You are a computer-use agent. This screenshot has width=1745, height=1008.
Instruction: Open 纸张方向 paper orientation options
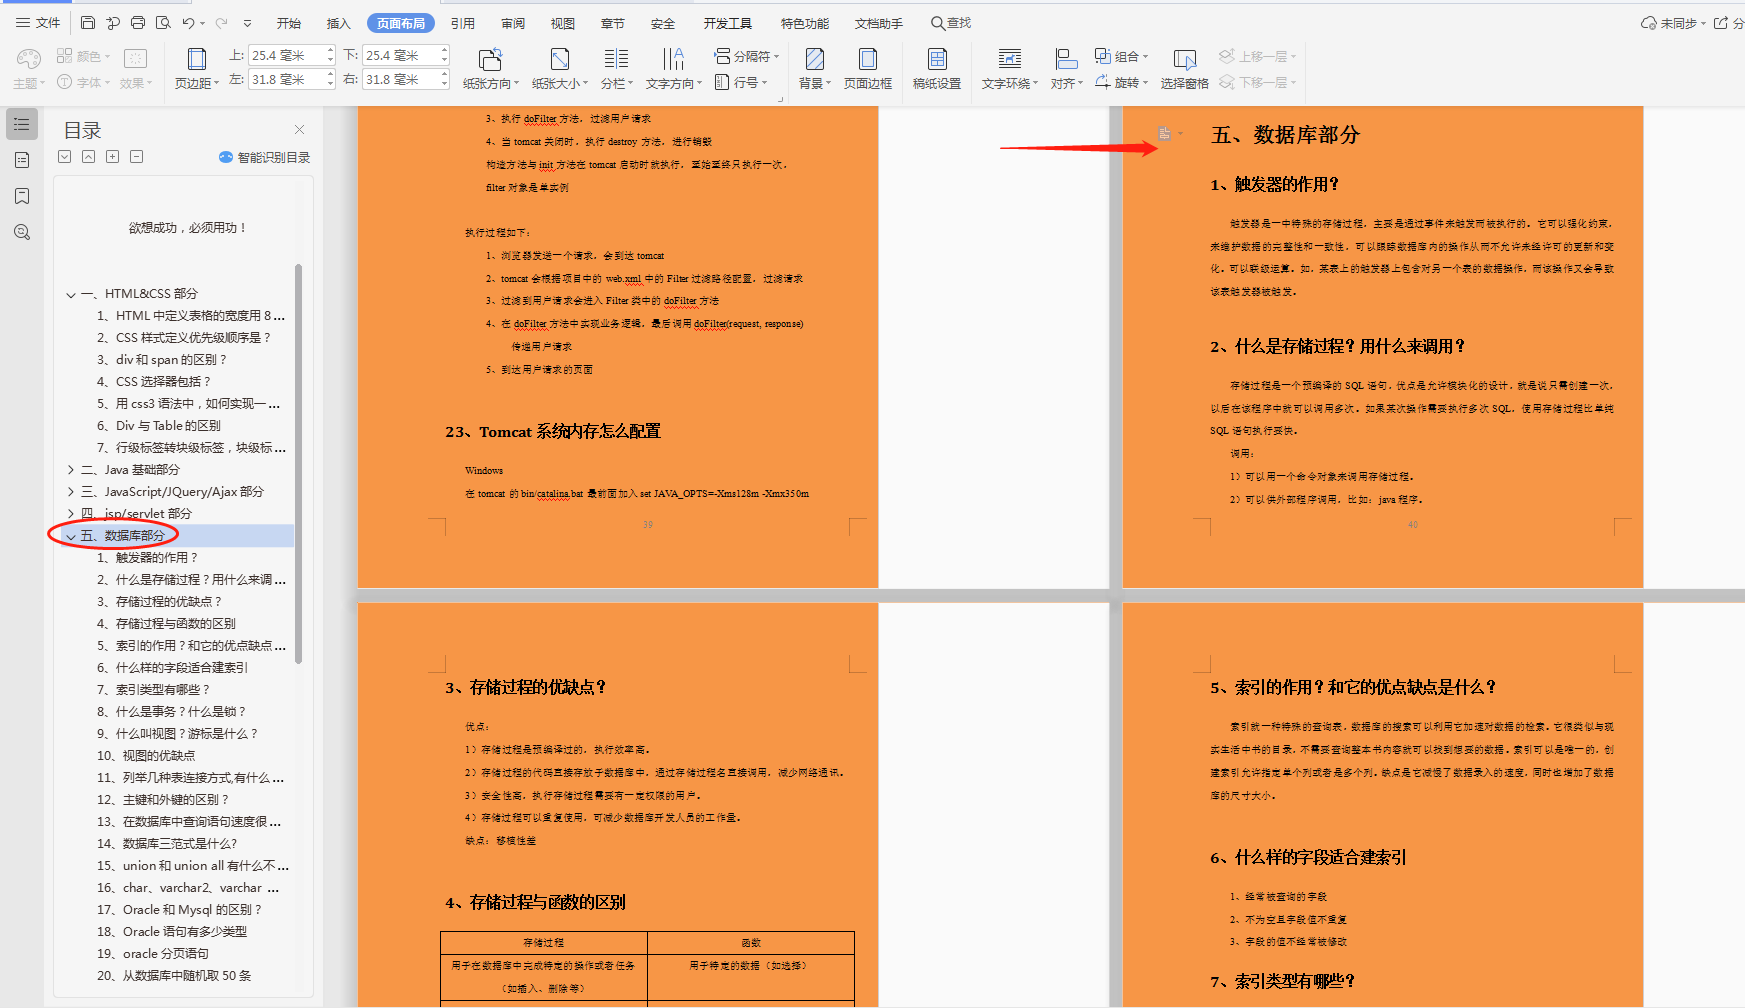pyautogui.click(x=491, y=69)
